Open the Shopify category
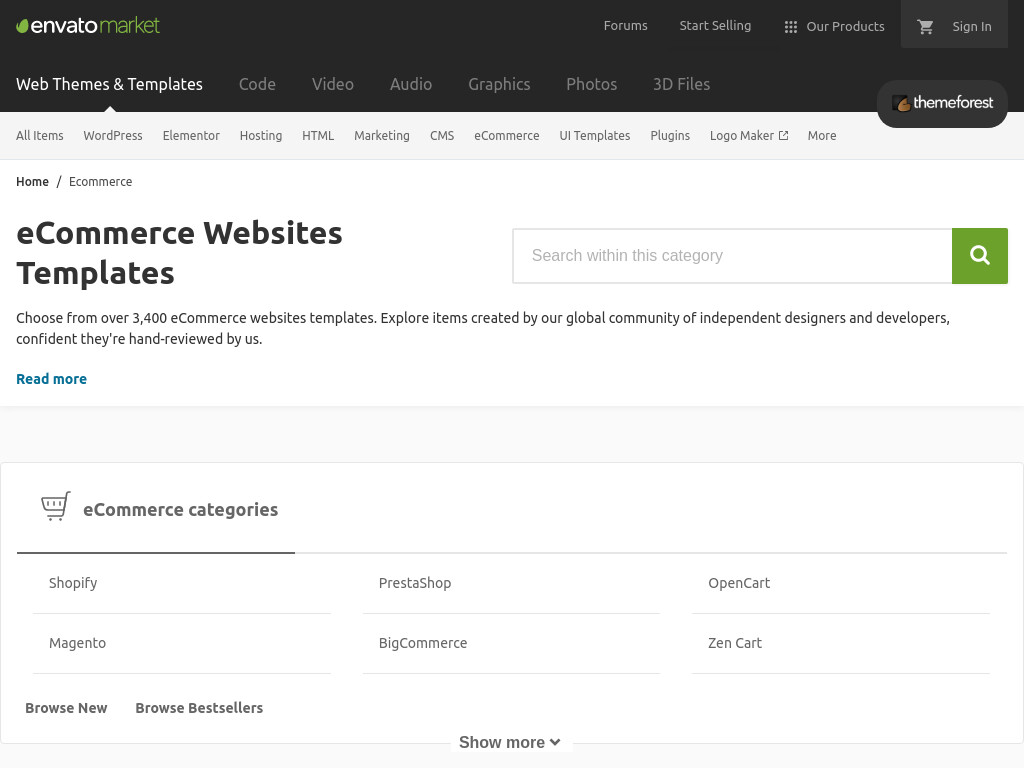Viewport: 1024px width, 768px height. pos(73,583)
